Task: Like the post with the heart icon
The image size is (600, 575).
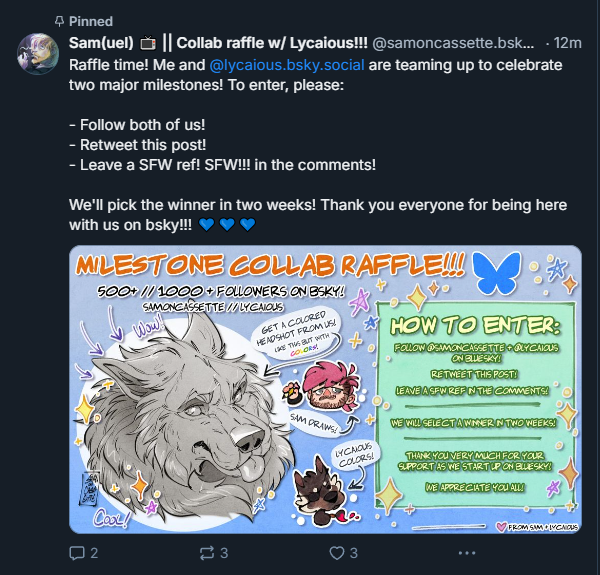Action: tap(337, 553)
